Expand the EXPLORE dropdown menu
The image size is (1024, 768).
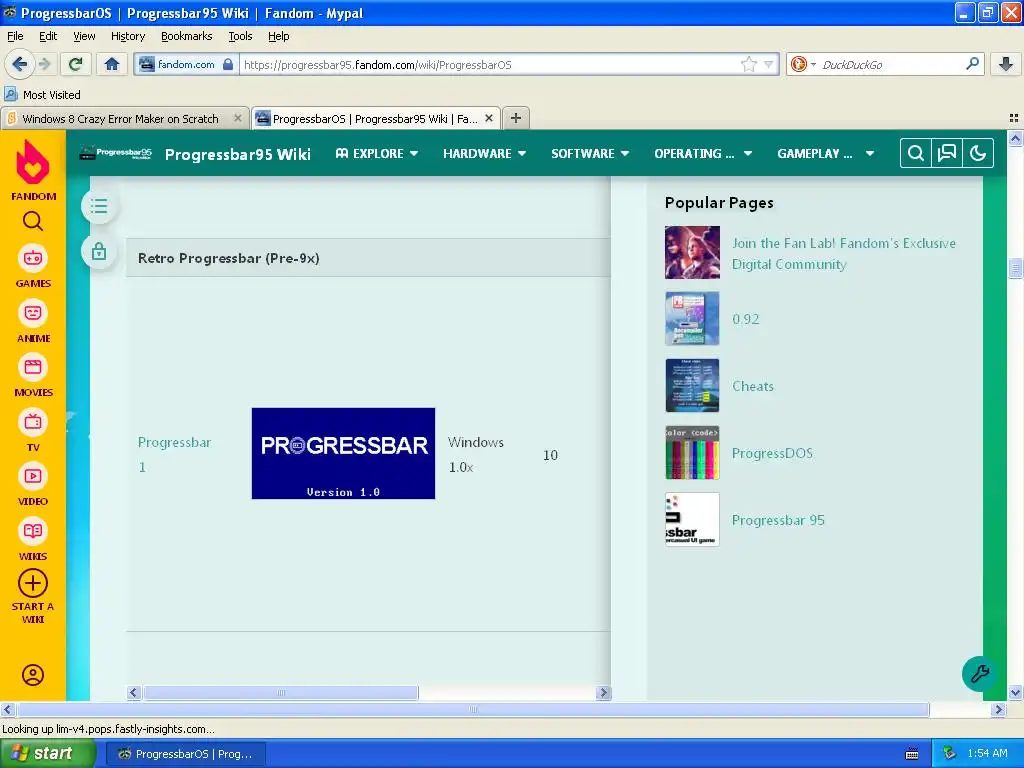coord(377,153)
